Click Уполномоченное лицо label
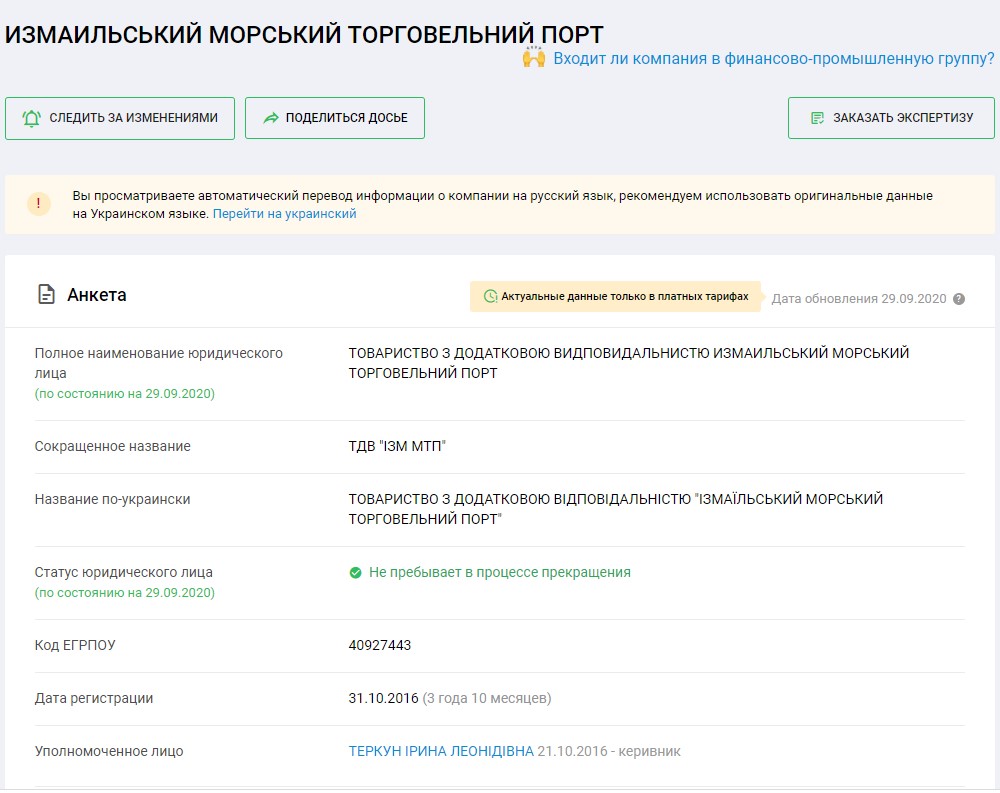The height and width of the screenshot is (793, 1000). pos(109,751)
